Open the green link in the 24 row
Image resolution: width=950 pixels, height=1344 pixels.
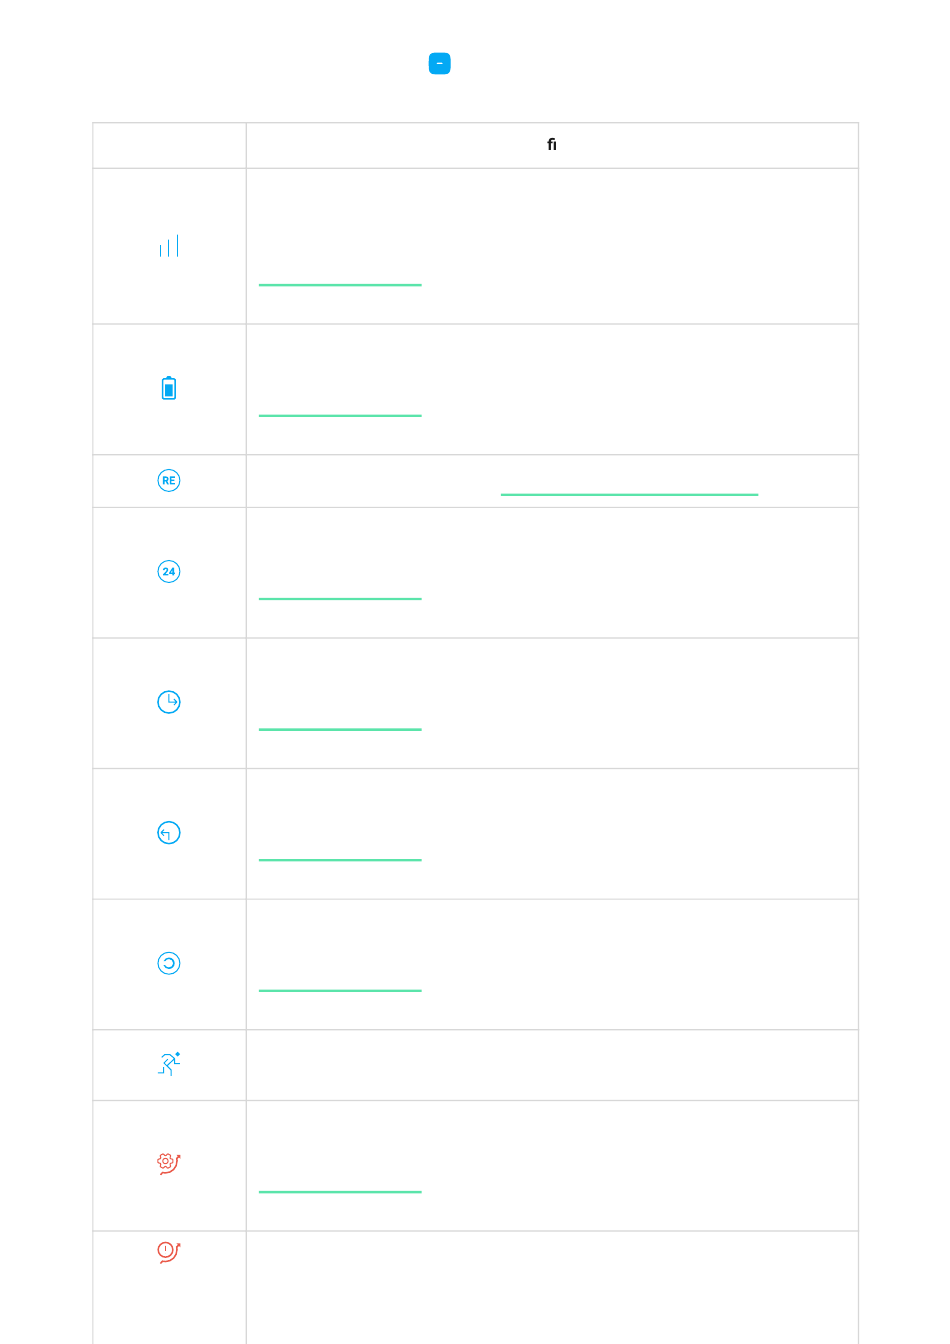[340, 598]
